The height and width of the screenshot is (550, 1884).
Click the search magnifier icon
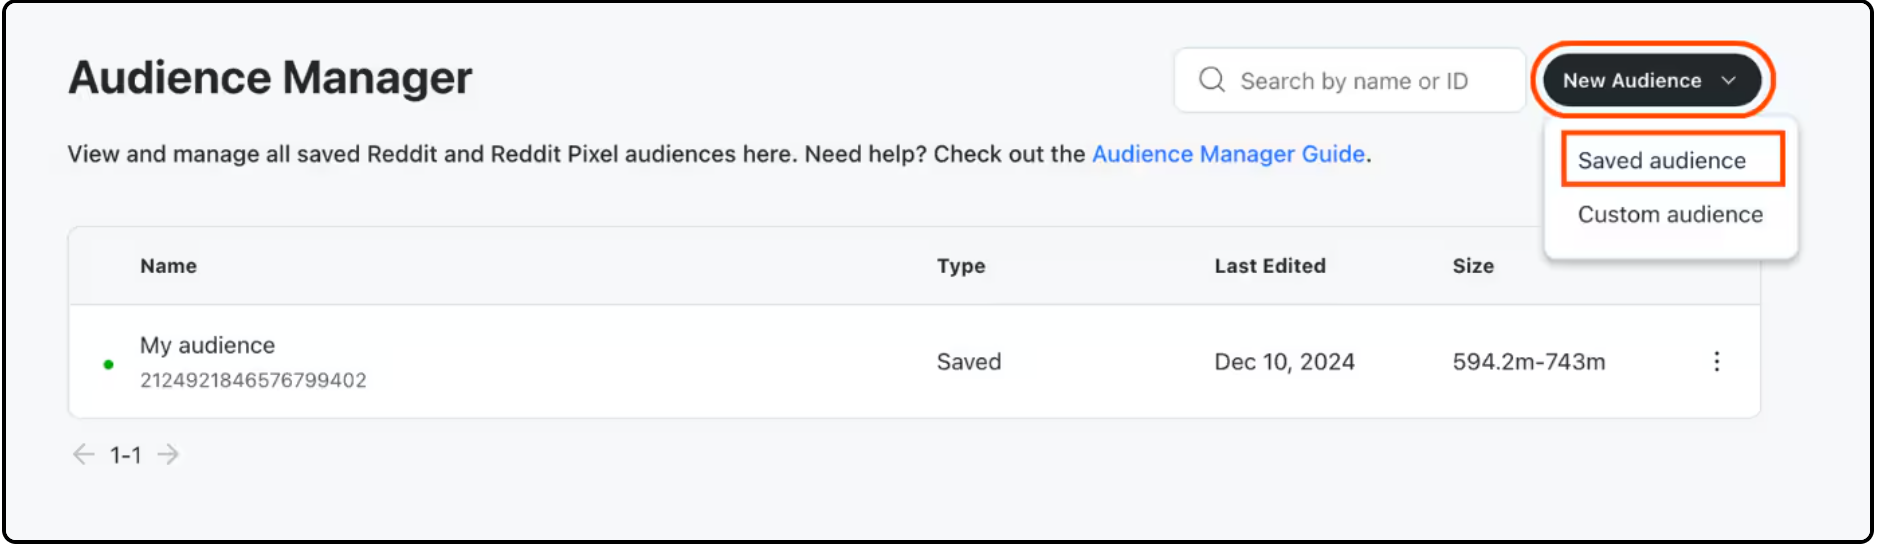[x=1211, y=80]
